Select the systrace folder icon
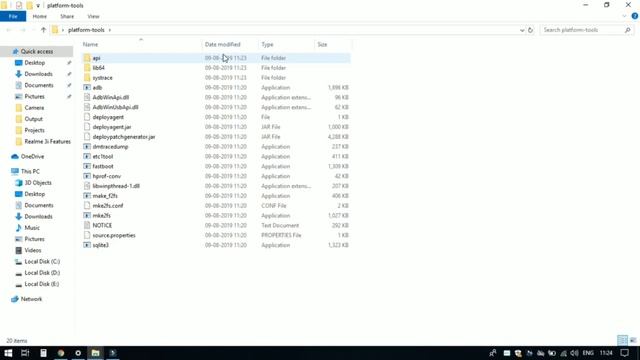640x360 pixels. click(x=87, y=78)
